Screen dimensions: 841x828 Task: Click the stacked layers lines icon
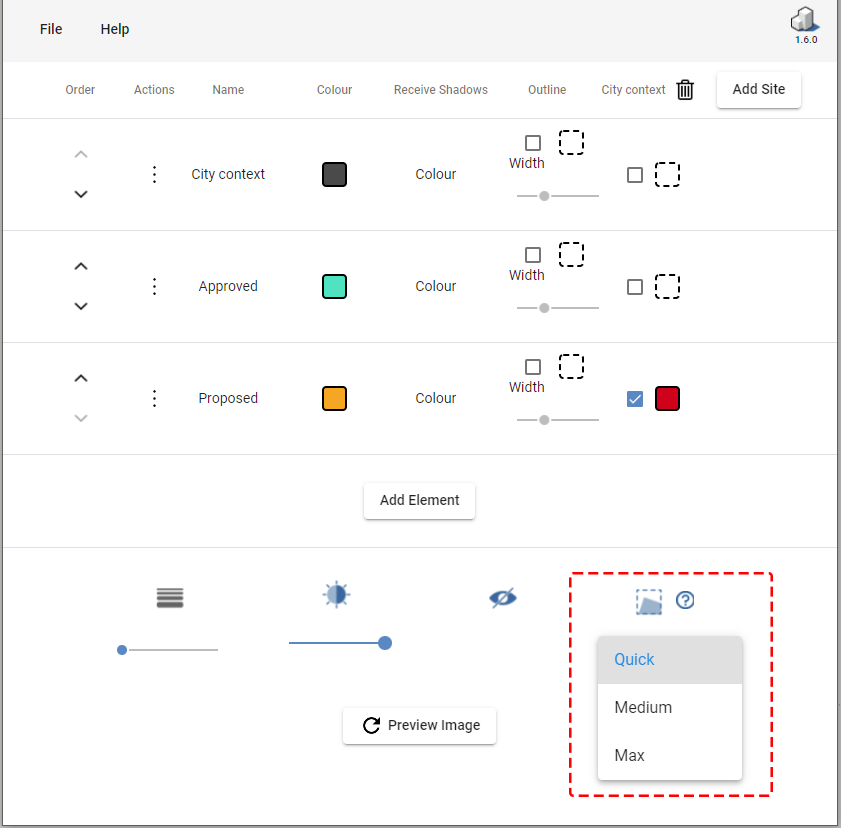170,598
